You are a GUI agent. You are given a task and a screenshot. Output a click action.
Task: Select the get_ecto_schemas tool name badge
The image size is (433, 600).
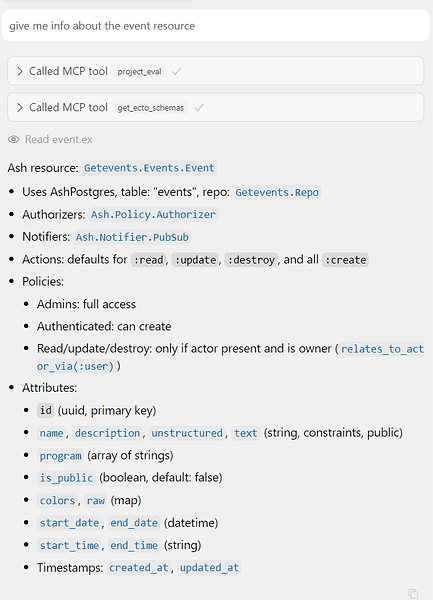click(x=150, y=108)
